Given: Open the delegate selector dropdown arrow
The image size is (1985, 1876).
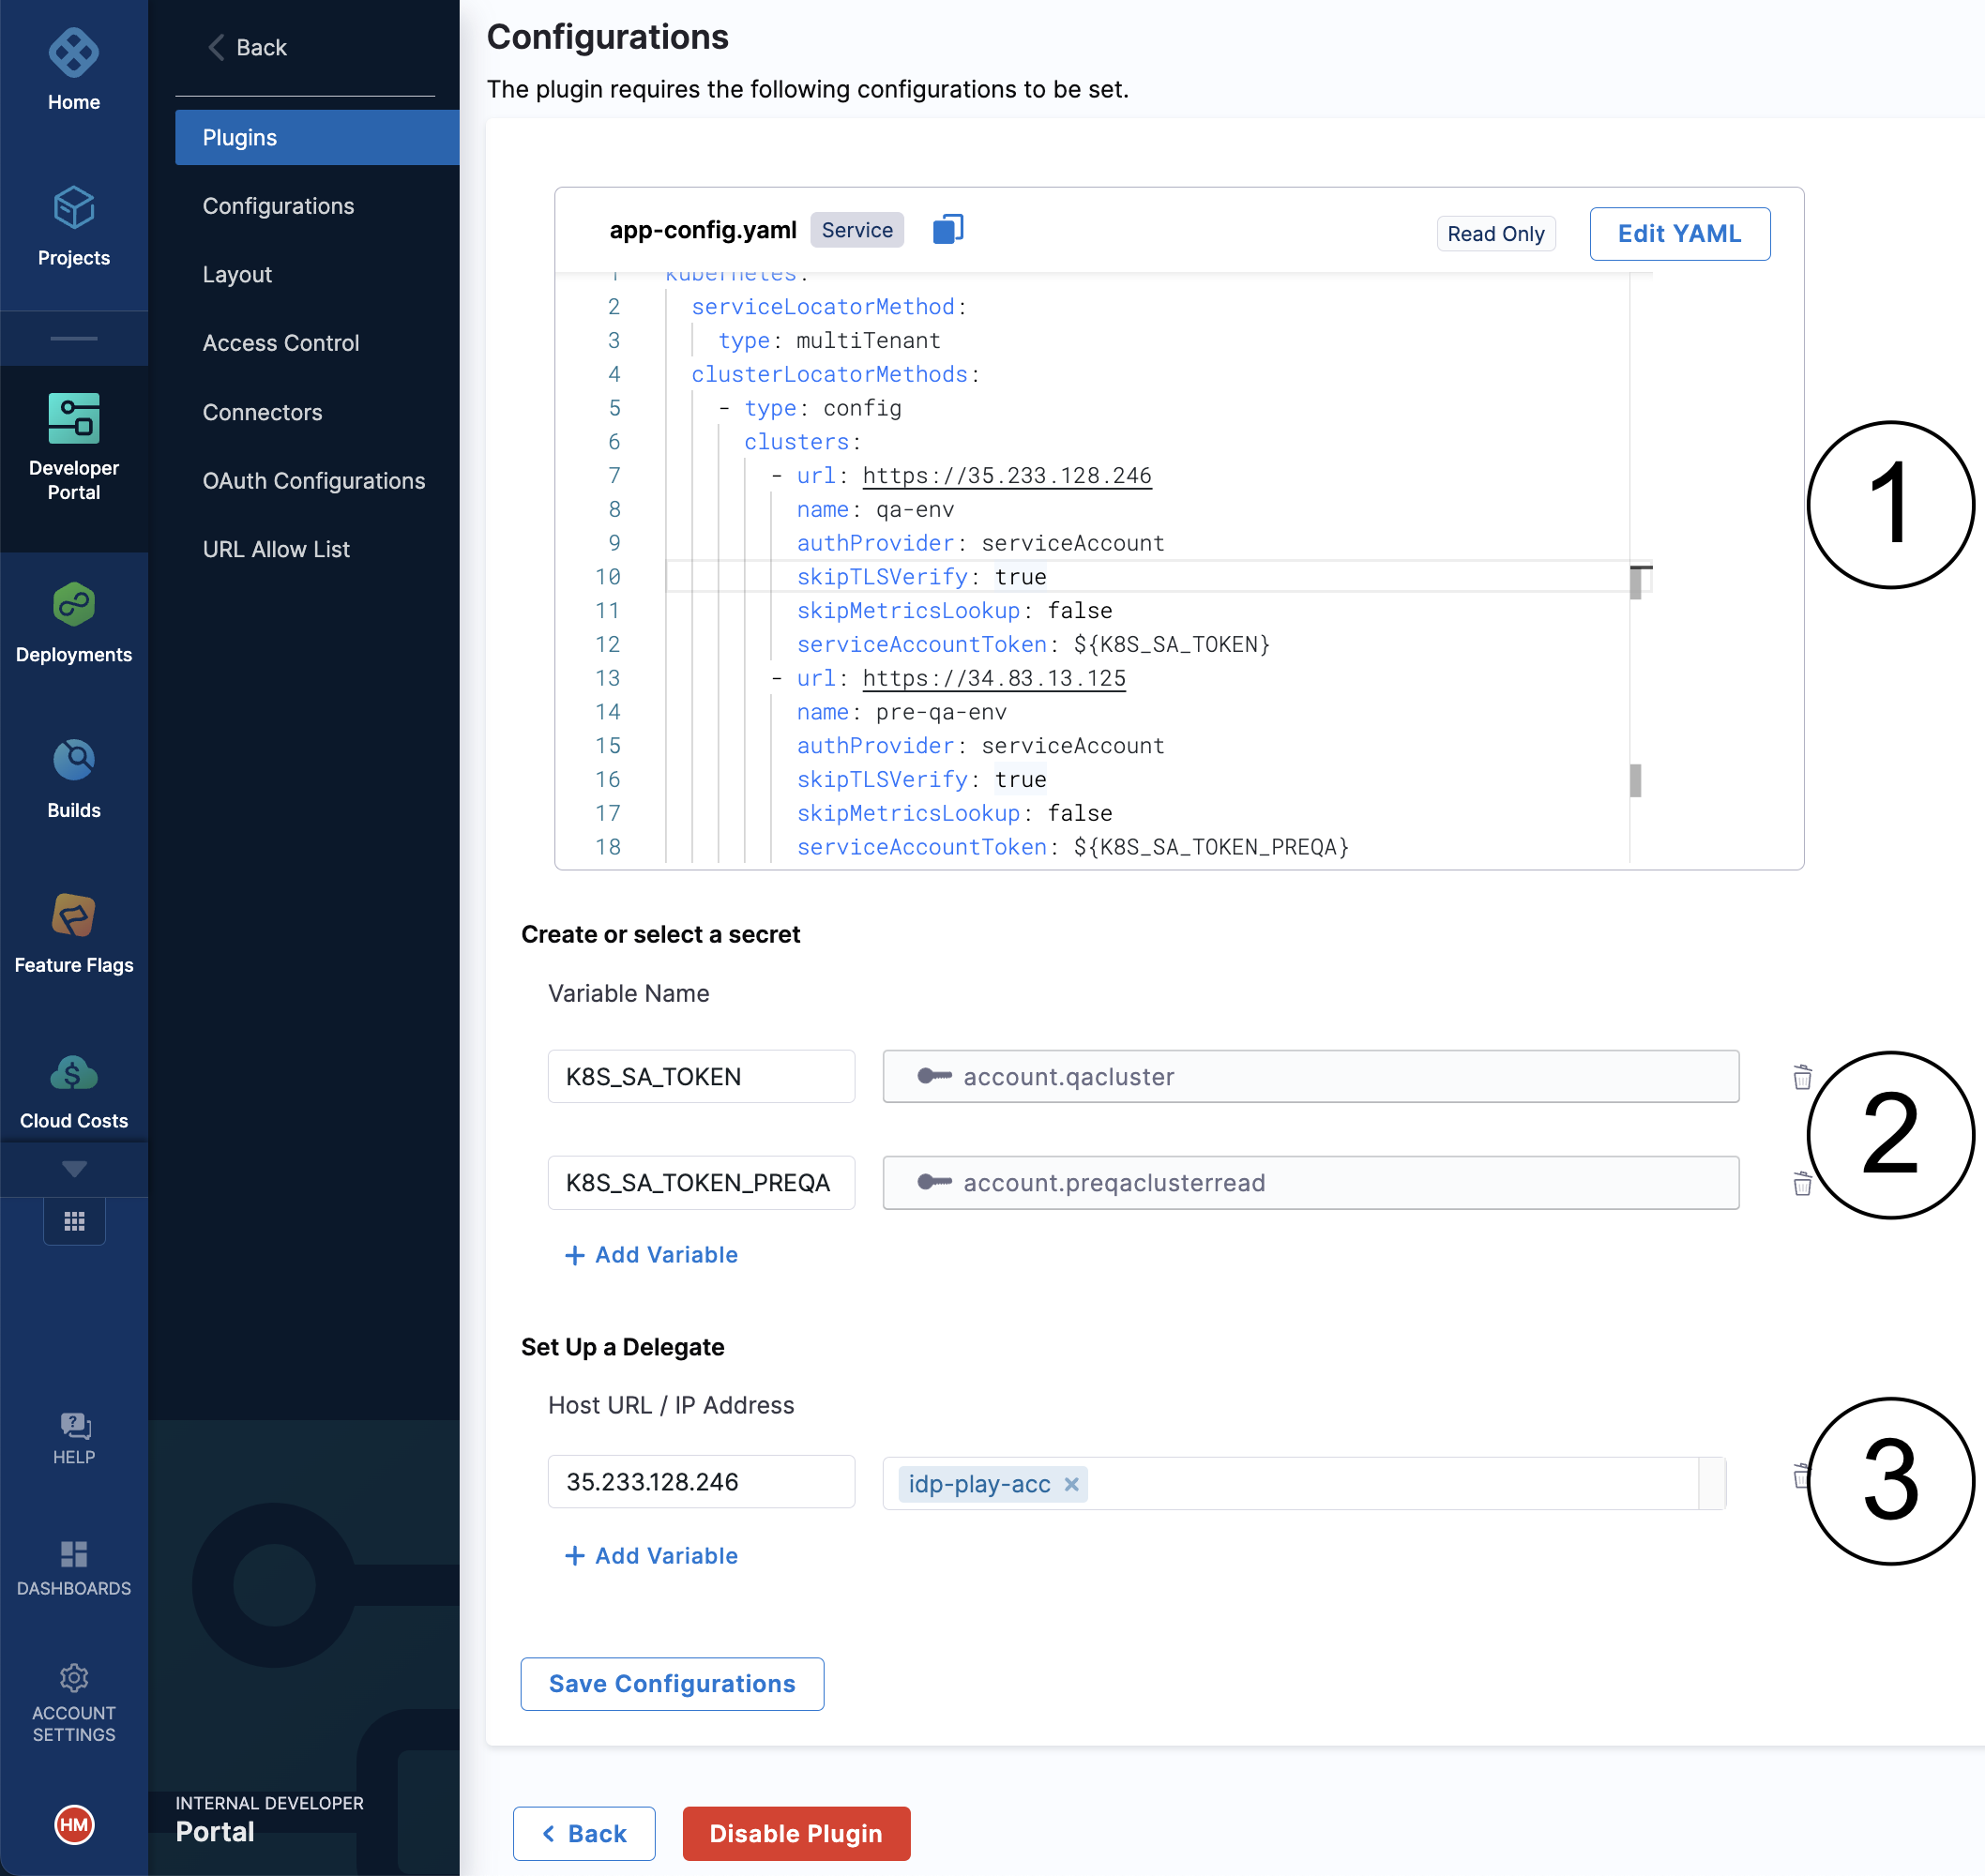Looking at the screenshot, I should pyautogui.click(x=1711, y=1483).
